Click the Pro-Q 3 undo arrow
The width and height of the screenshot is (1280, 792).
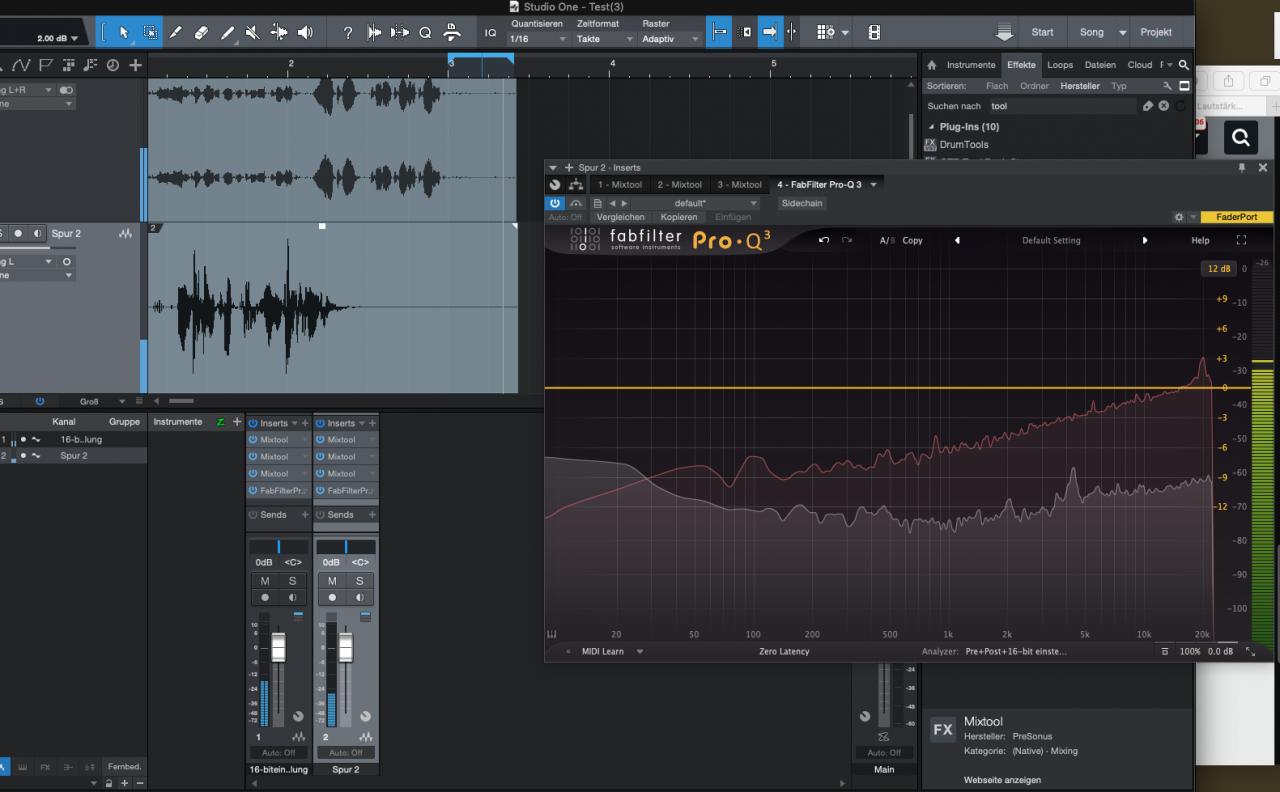click(824, 240)
